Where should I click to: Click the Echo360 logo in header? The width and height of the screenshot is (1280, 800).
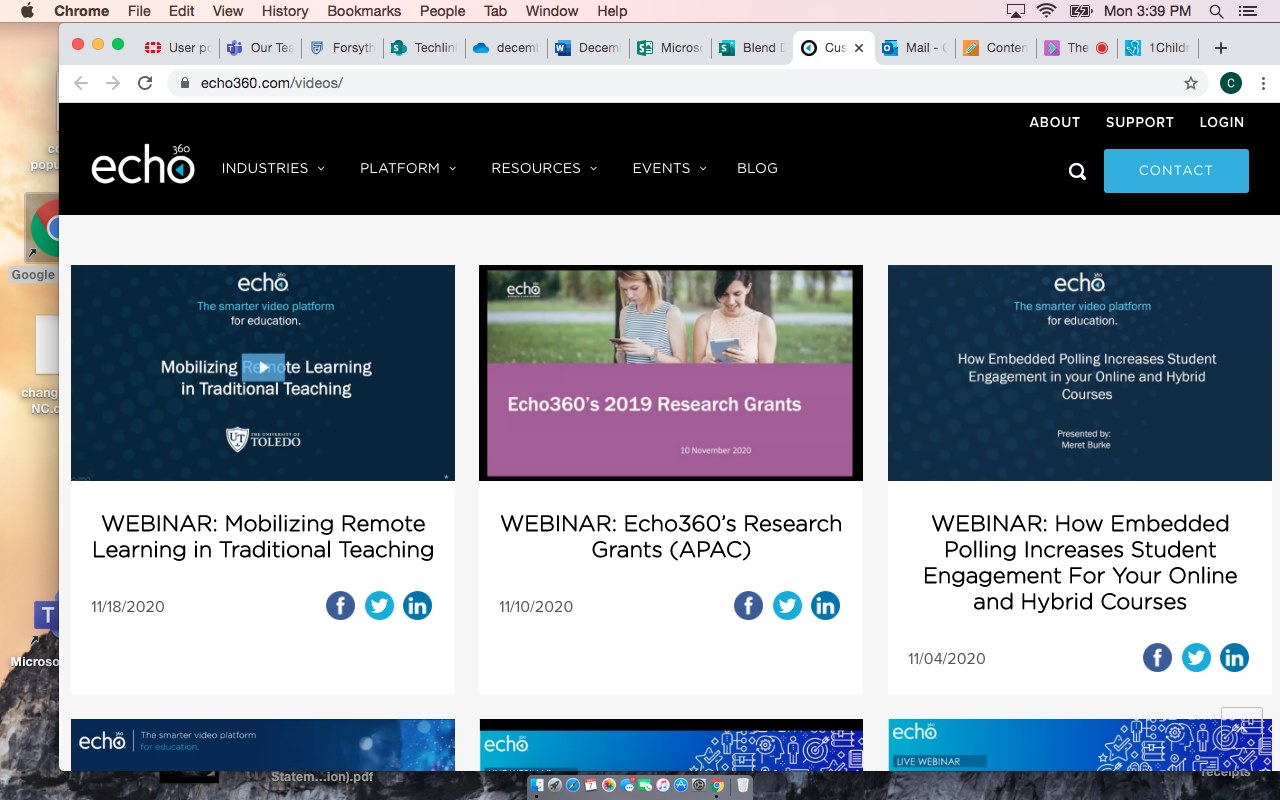pyautogui.click(x=143, y=166)
